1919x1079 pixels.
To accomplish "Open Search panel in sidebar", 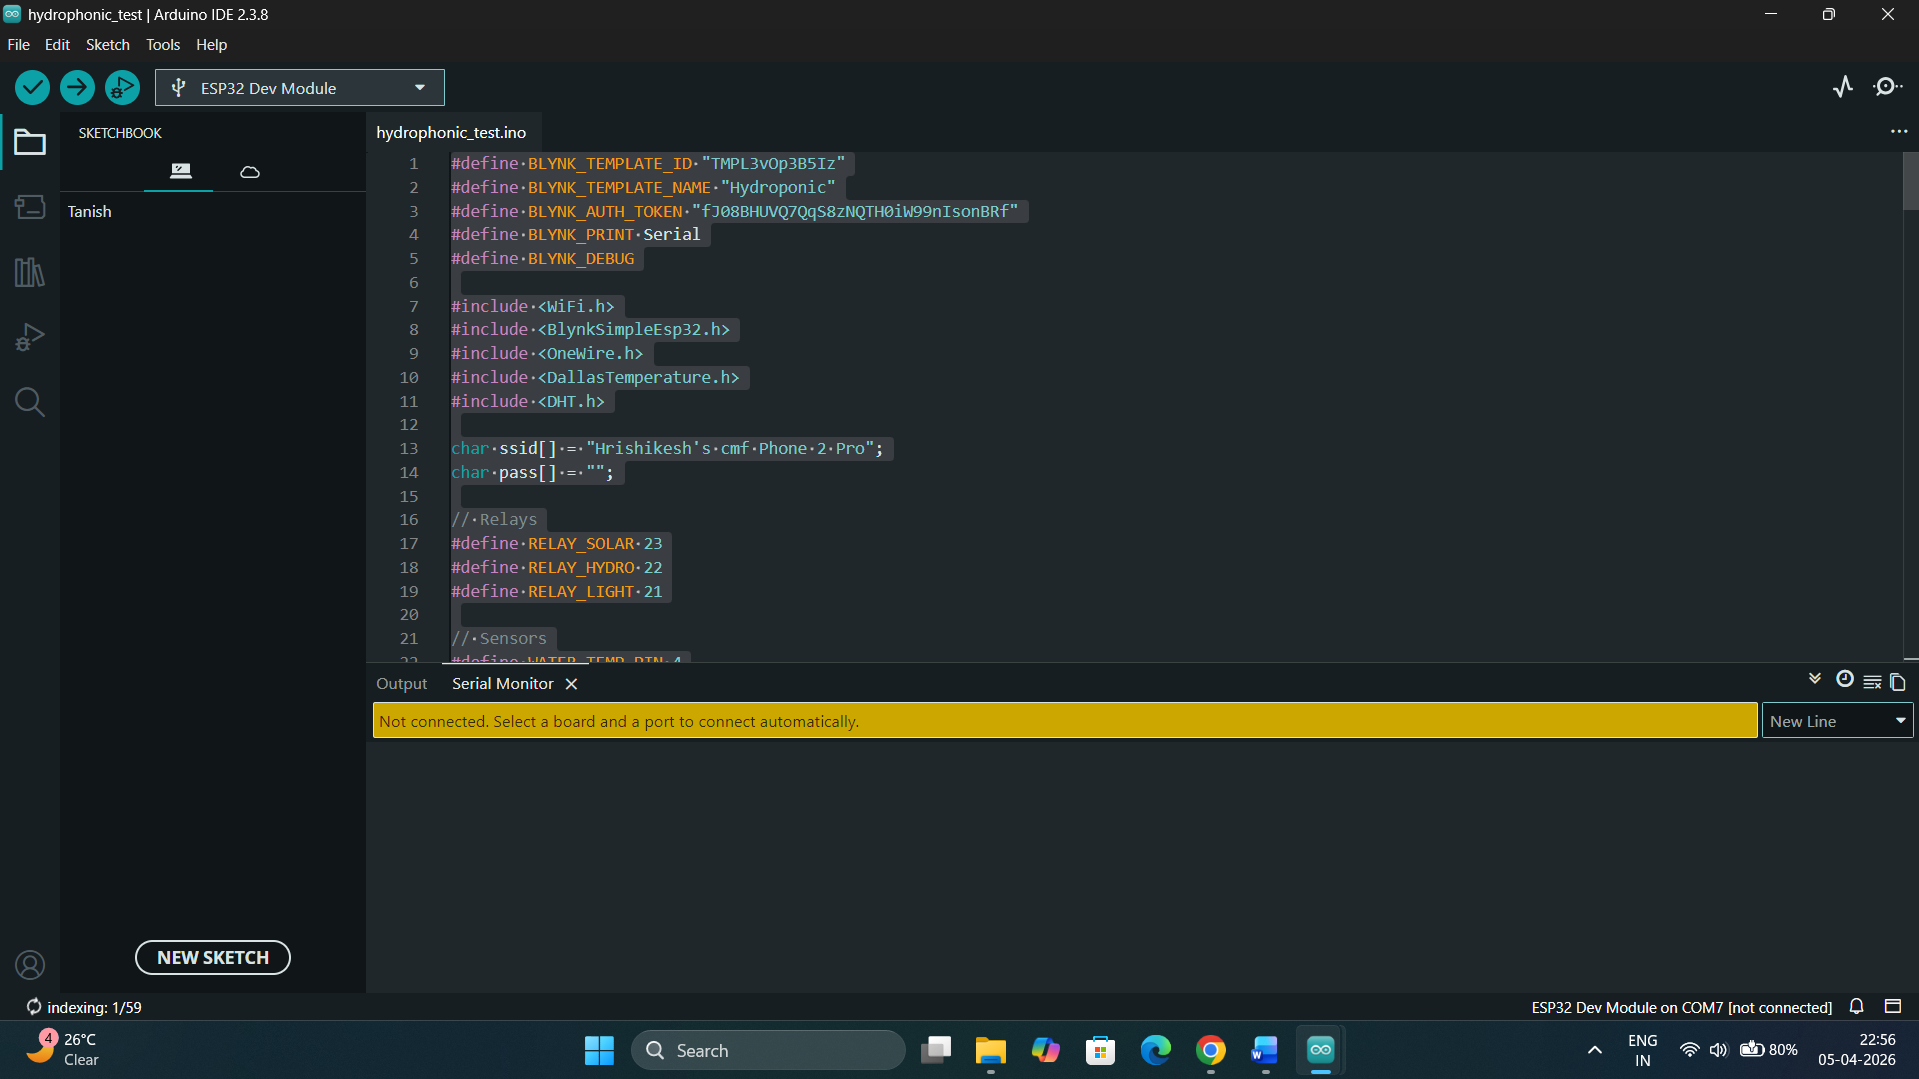I will click(x=29, y=402).
